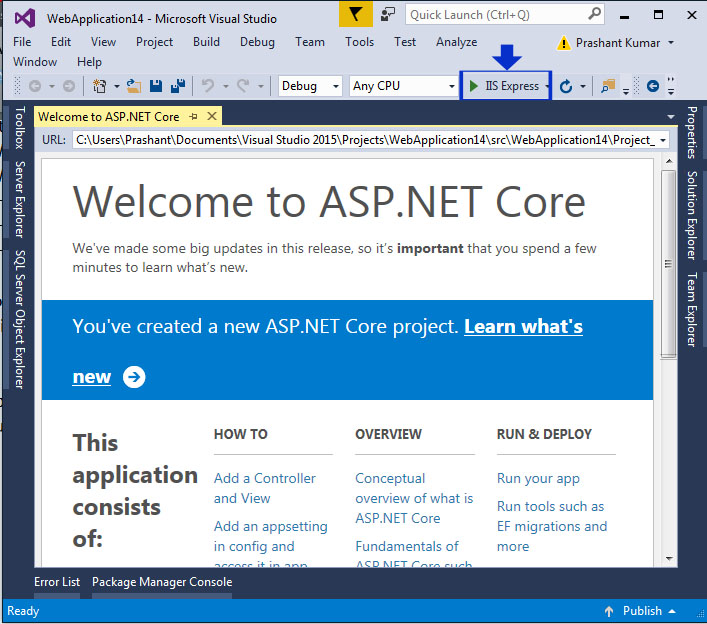Open the Analyze menu
The width and height of the screenshot is (707, 624).
[x=456, y=42]
